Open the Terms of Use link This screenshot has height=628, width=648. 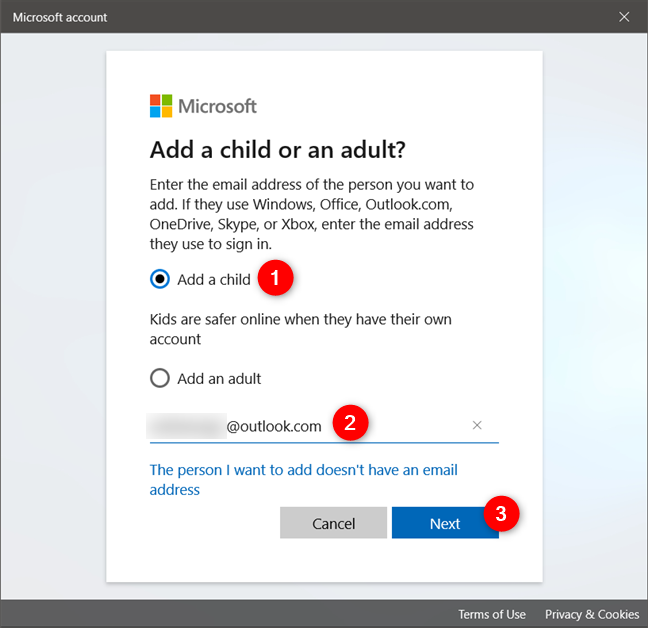pyautogui.click(x=492, y=614)
